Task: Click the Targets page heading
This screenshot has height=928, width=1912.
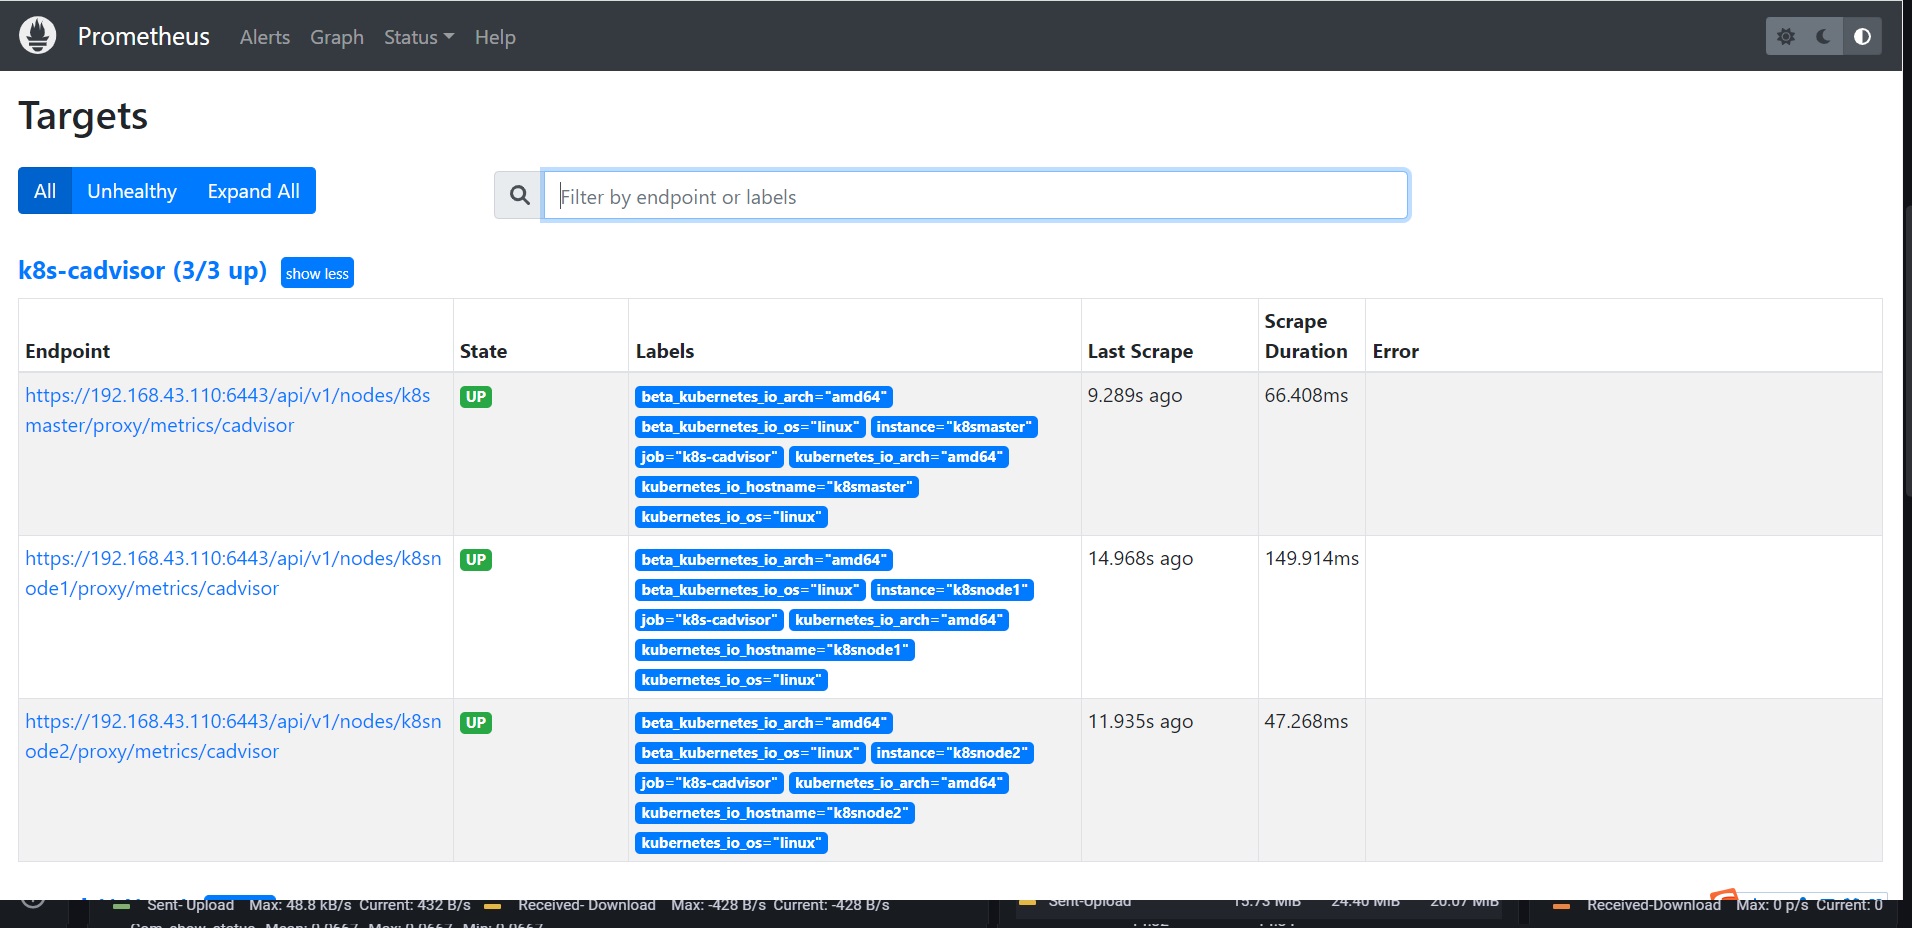Action: pyautogui.click(x=83, y=116)
